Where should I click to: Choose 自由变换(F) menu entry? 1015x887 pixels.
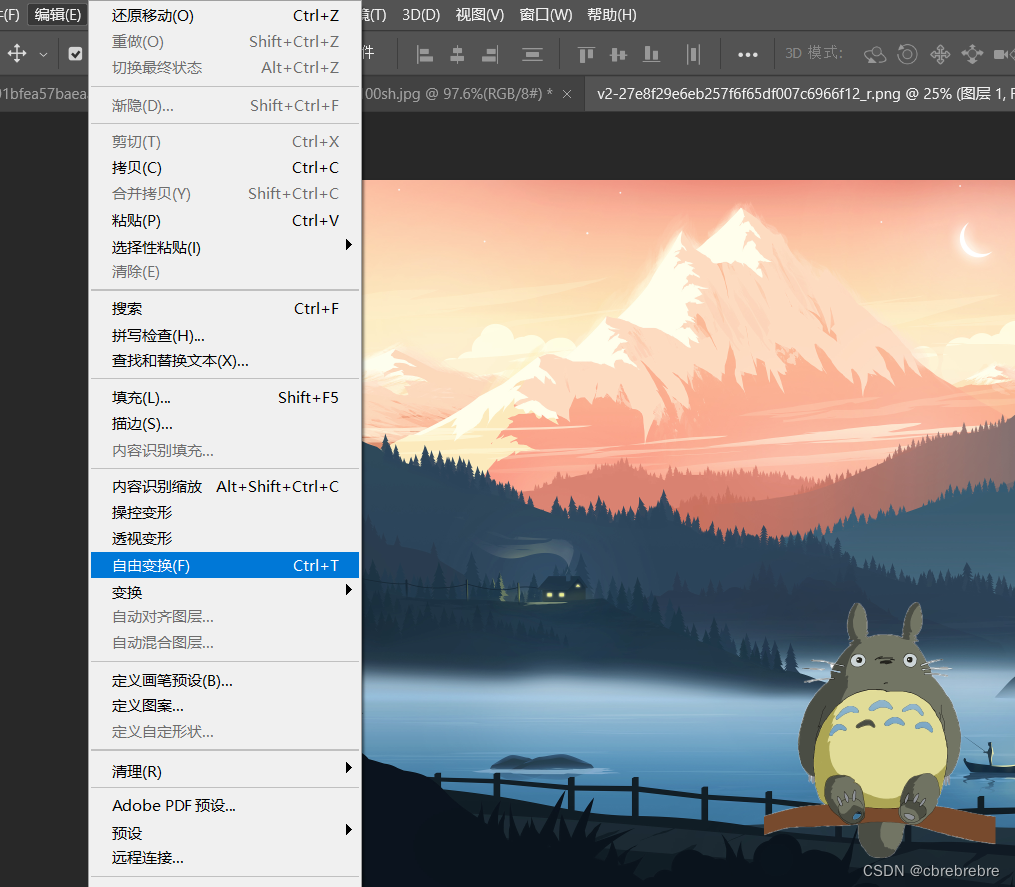(x=225, y=565)
